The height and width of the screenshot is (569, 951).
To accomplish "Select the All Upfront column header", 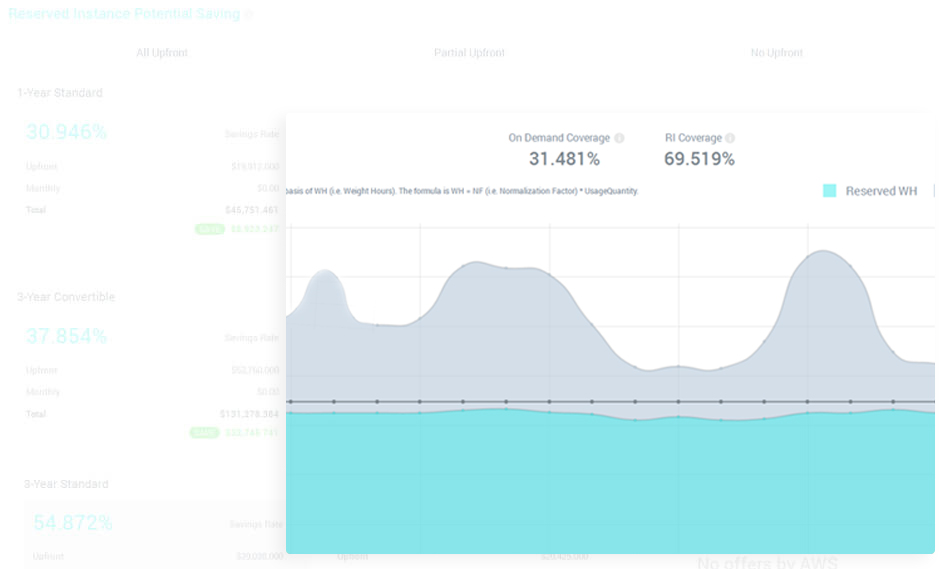I will (162, 53).
